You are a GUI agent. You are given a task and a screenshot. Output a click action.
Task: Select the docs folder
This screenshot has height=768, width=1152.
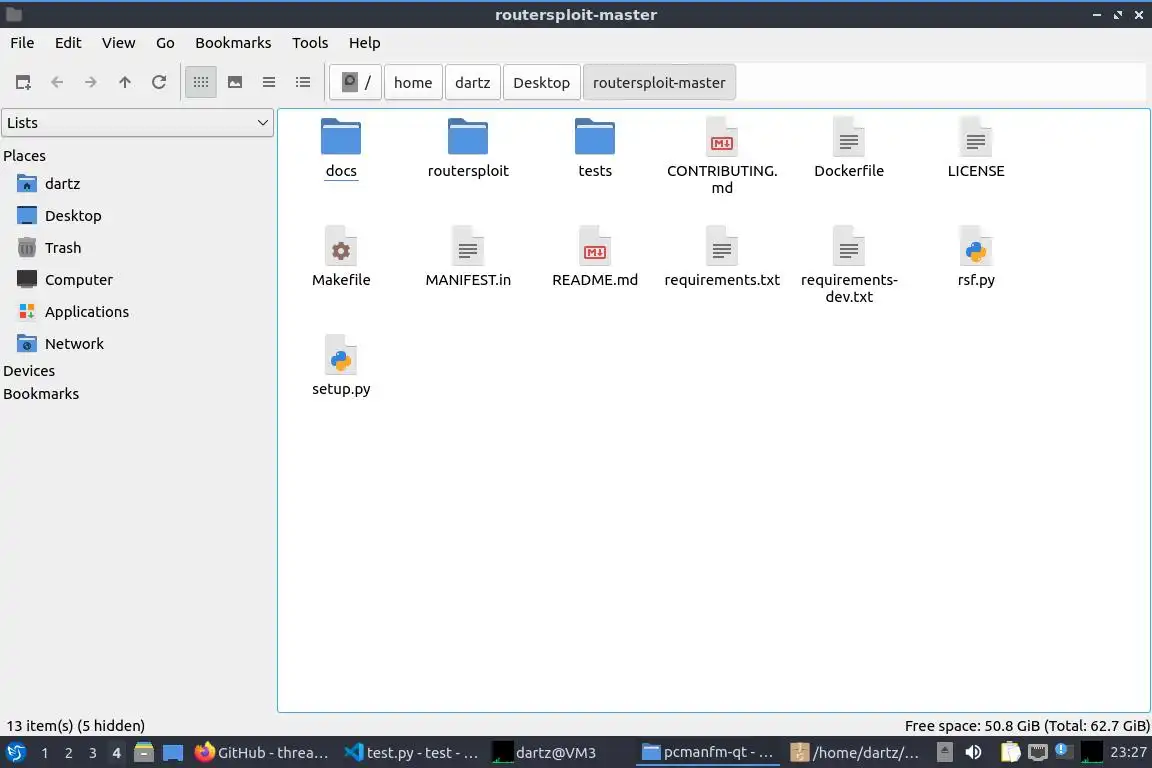point(341,149)
